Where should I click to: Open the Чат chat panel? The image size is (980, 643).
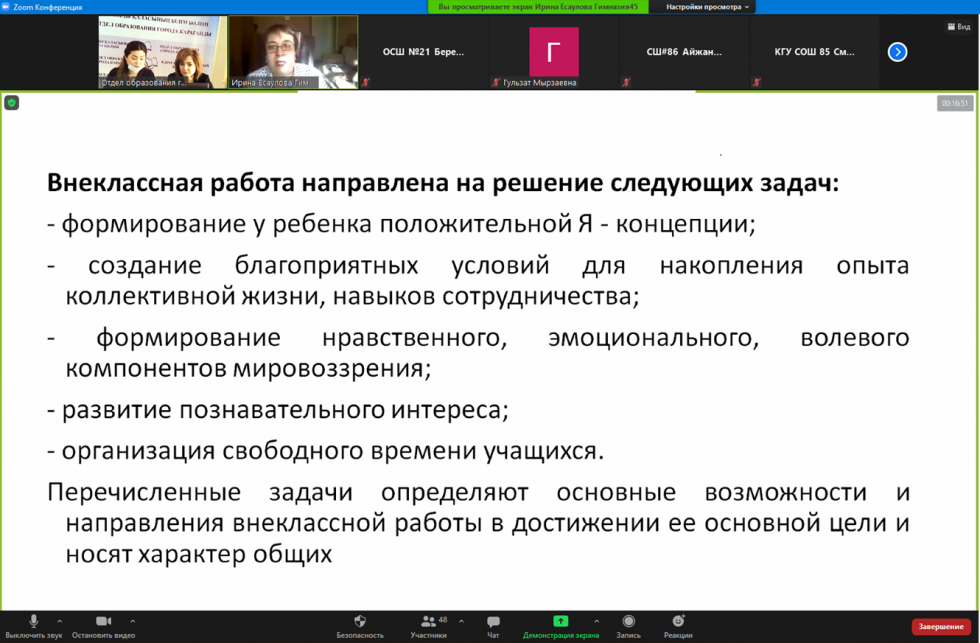[493, 622]
